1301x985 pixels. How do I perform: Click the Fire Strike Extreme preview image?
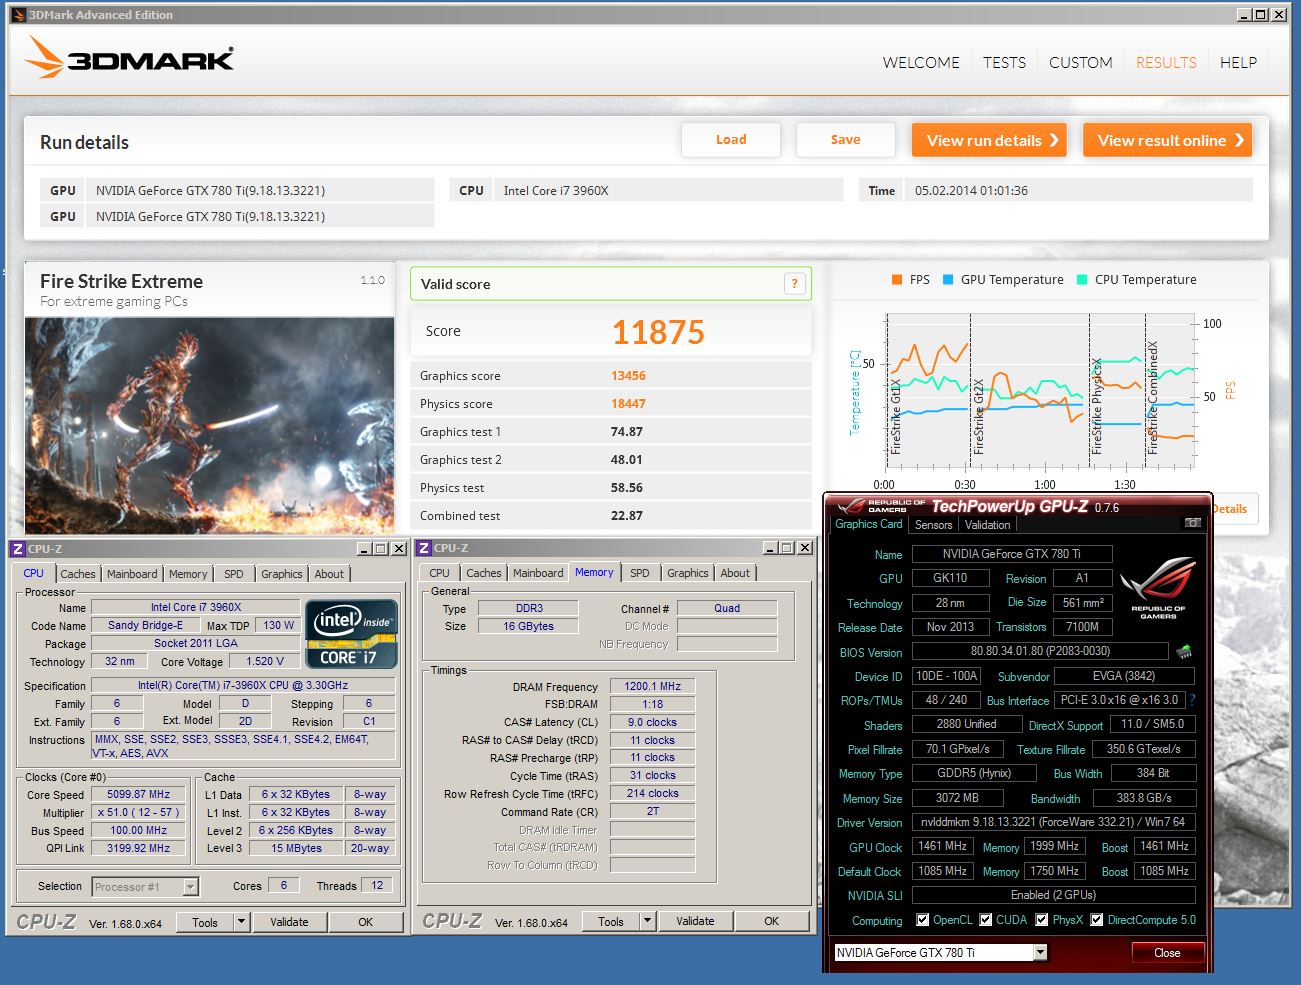click(210, 426)
